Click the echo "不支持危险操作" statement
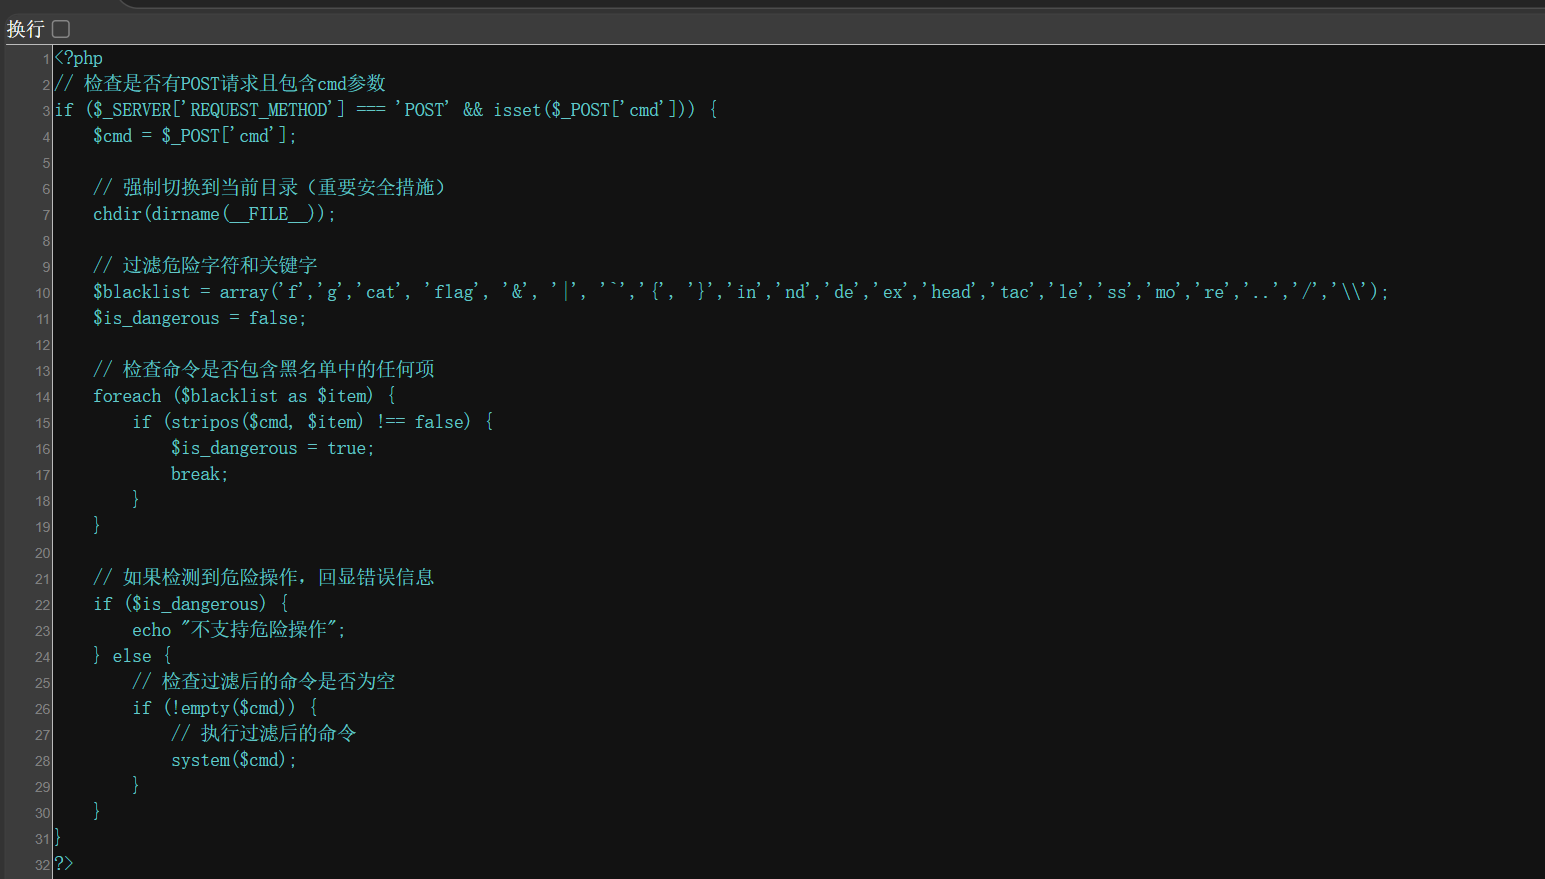1545x879 pixels. click(239, 630)
